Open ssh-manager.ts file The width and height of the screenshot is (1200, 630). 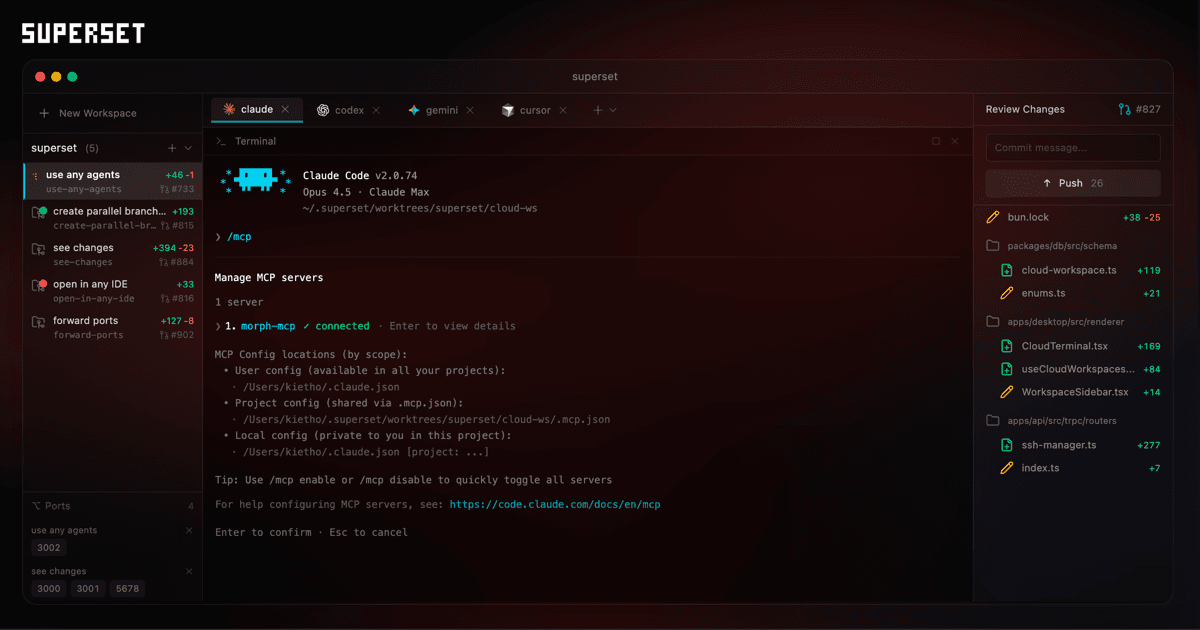(1082, 445)
